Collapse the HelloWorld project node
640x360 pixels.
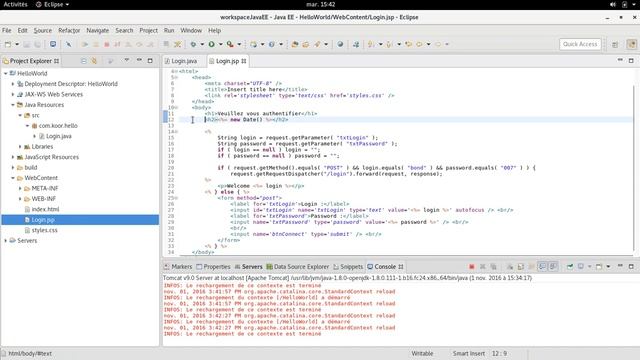(6, 73)
